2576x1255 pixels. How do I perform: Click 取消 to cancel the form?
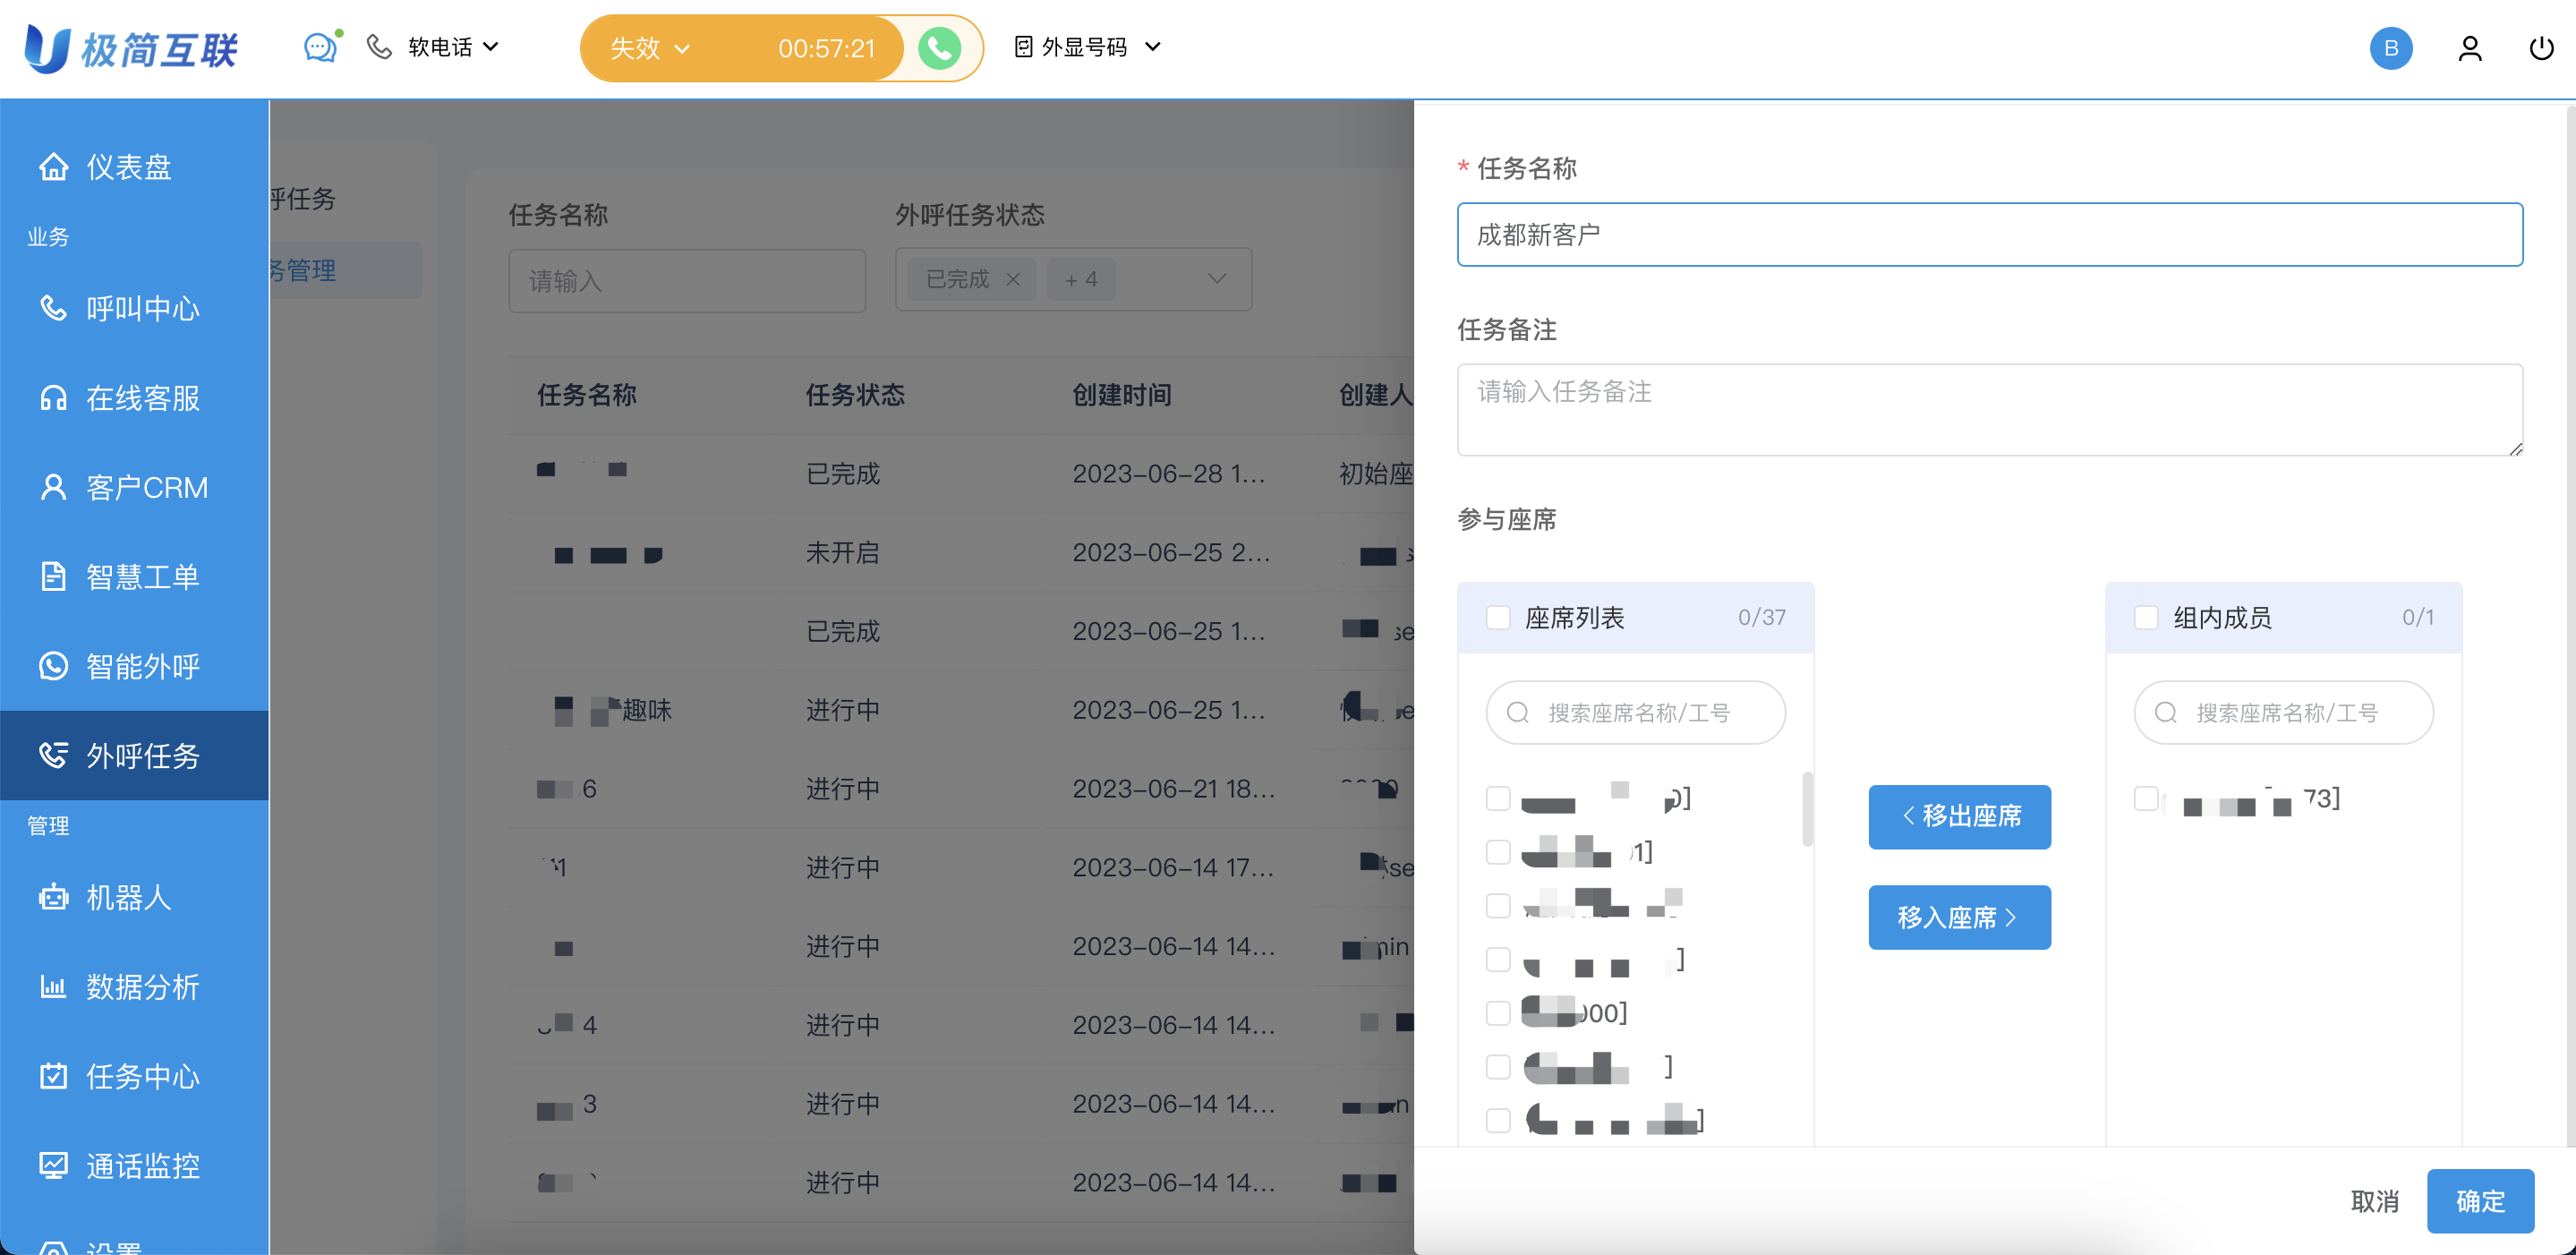click(2374, 1201)
